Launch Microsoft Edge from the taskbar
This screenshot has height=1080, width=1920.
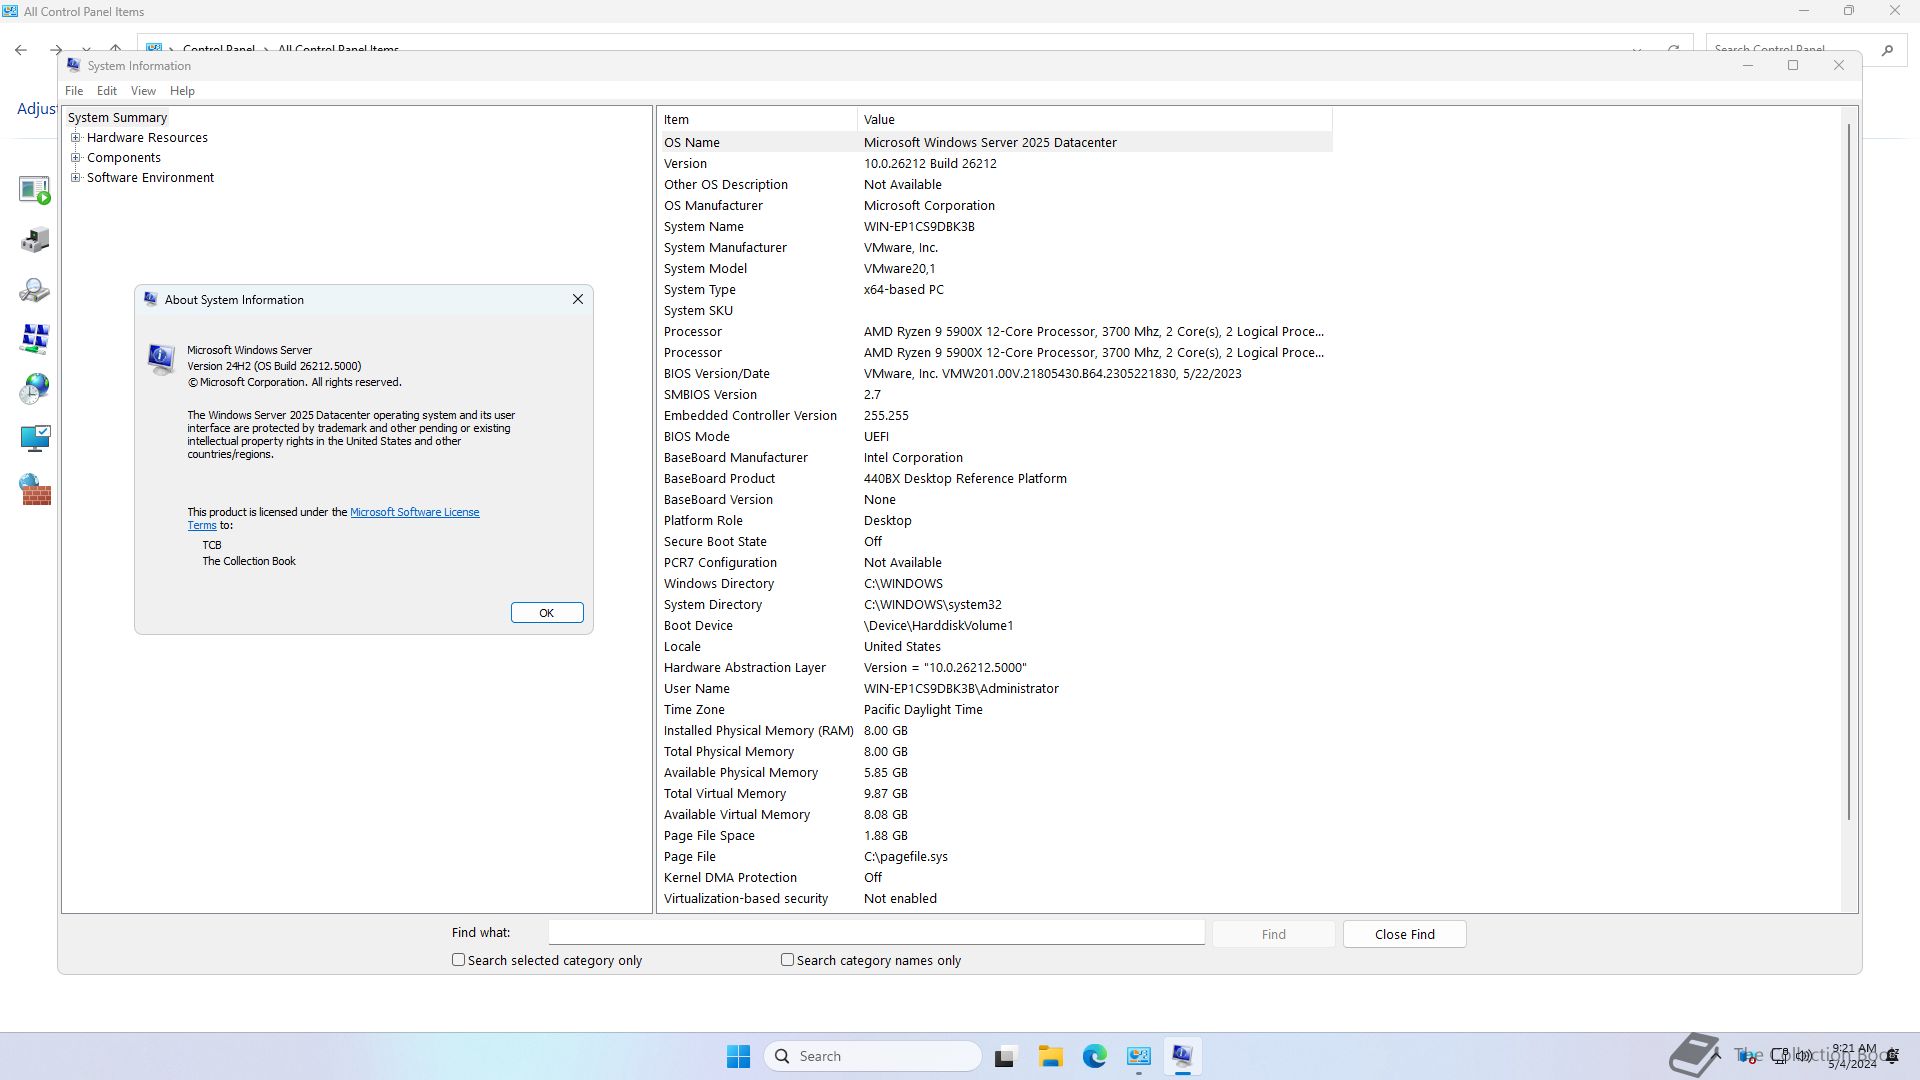tap(1094, 1056)
